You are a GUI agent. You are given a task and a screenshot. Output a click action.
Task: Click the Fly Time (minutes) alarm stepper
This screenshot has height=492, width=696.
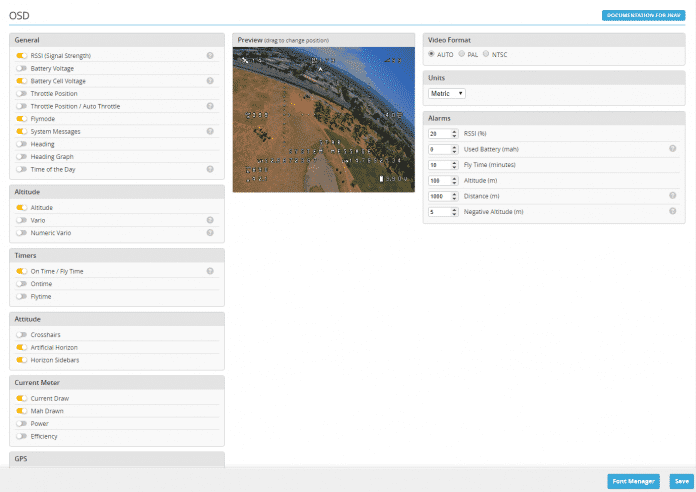pyautogui.click(x=455, y=164)
